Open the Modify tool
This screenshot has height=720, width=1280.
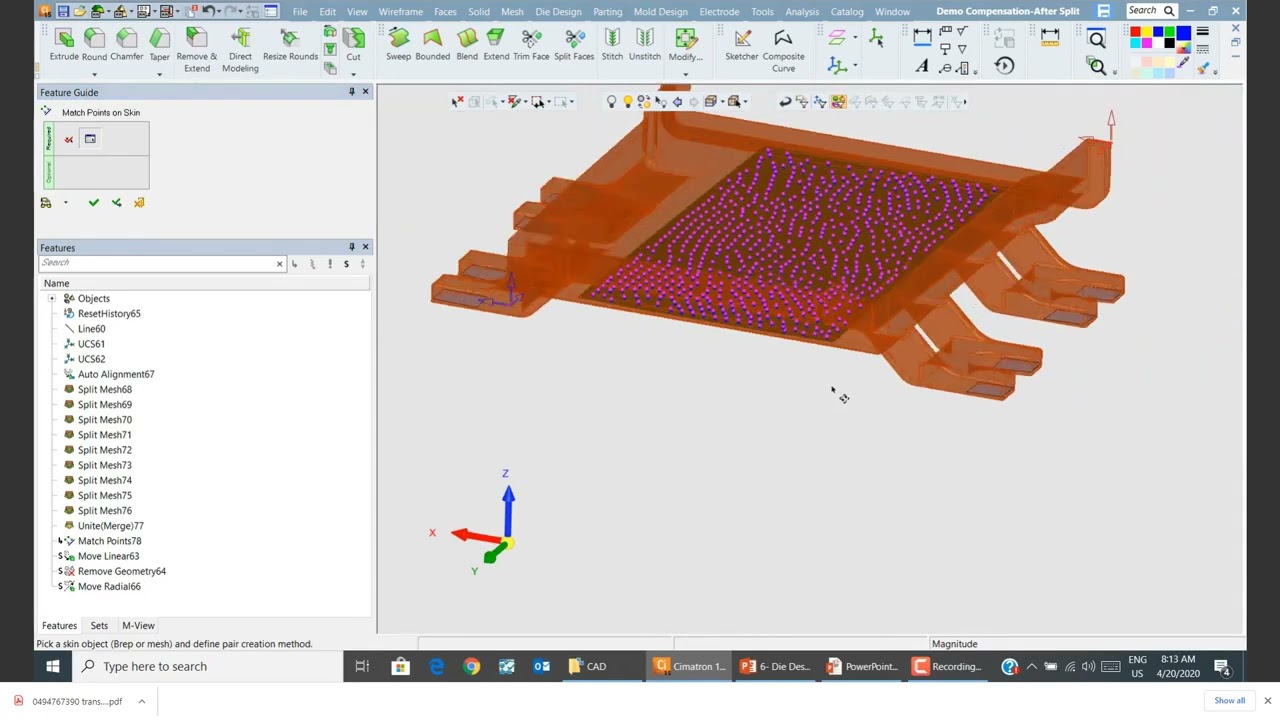pyautogui.click(x=685, y=46)
